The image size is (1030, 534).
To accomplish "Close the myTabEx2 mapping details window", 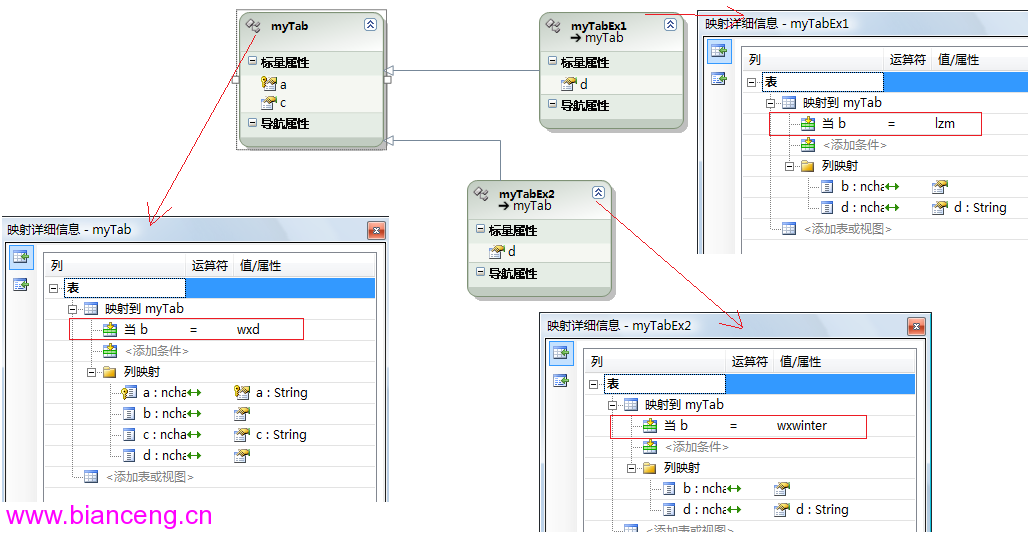I will (916, 326).
